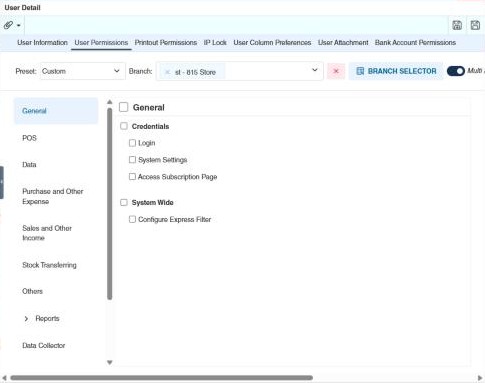Click the red clear branch button

tap(336, 71)
